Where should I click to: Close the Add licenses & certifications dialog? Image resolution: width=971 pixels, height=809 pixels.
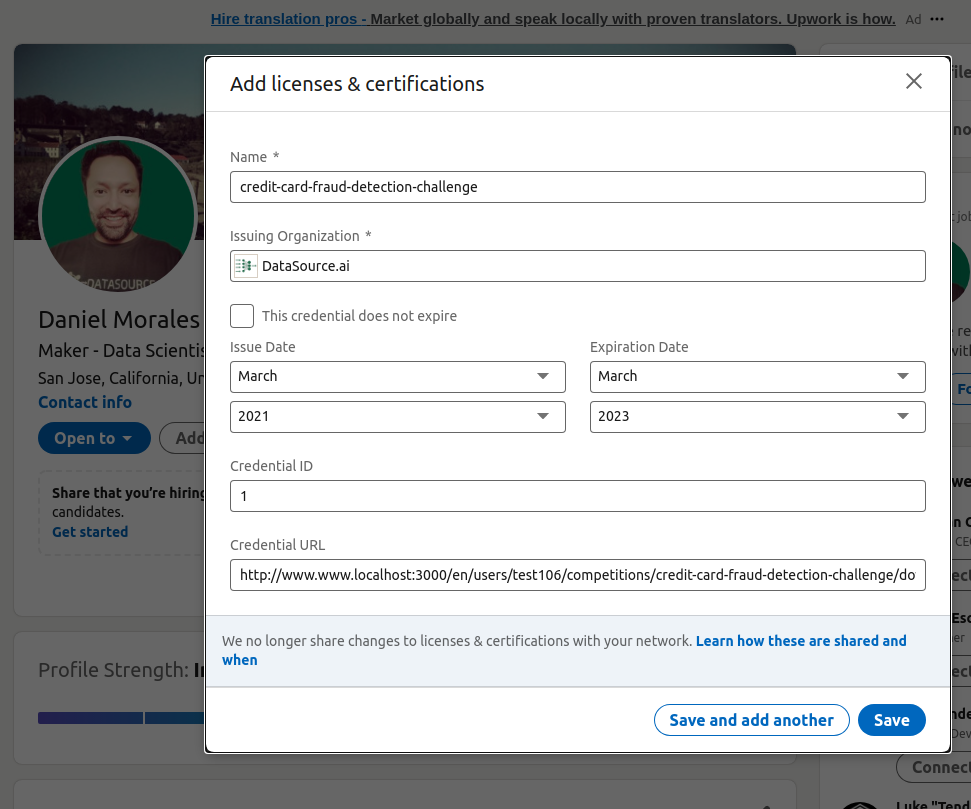click(x=913, y=82)
